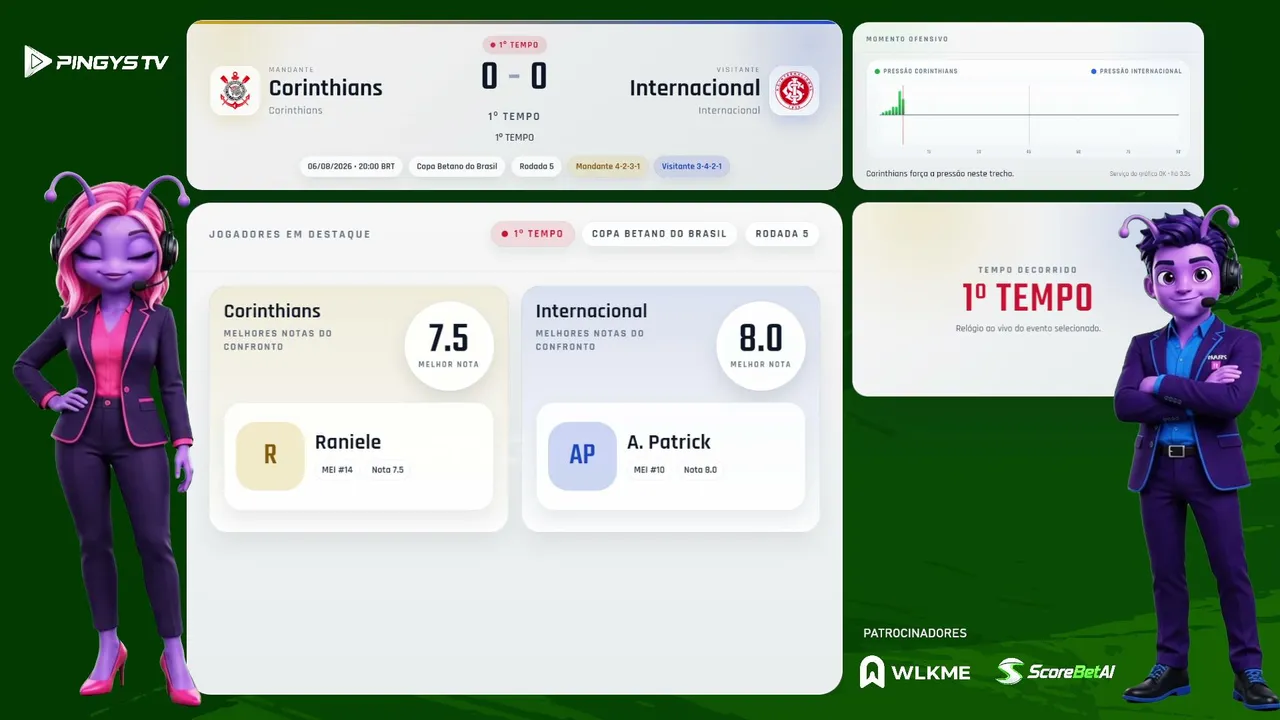Click the Nota 7.5 rating tag

tap(388, 470)
